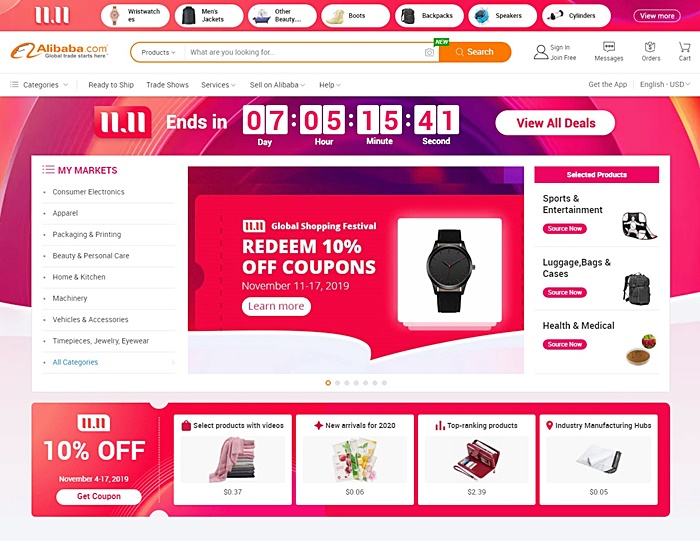Click the Alibaba.com logo
Viewport: 700px width, 541px height.
click(59, 51)
